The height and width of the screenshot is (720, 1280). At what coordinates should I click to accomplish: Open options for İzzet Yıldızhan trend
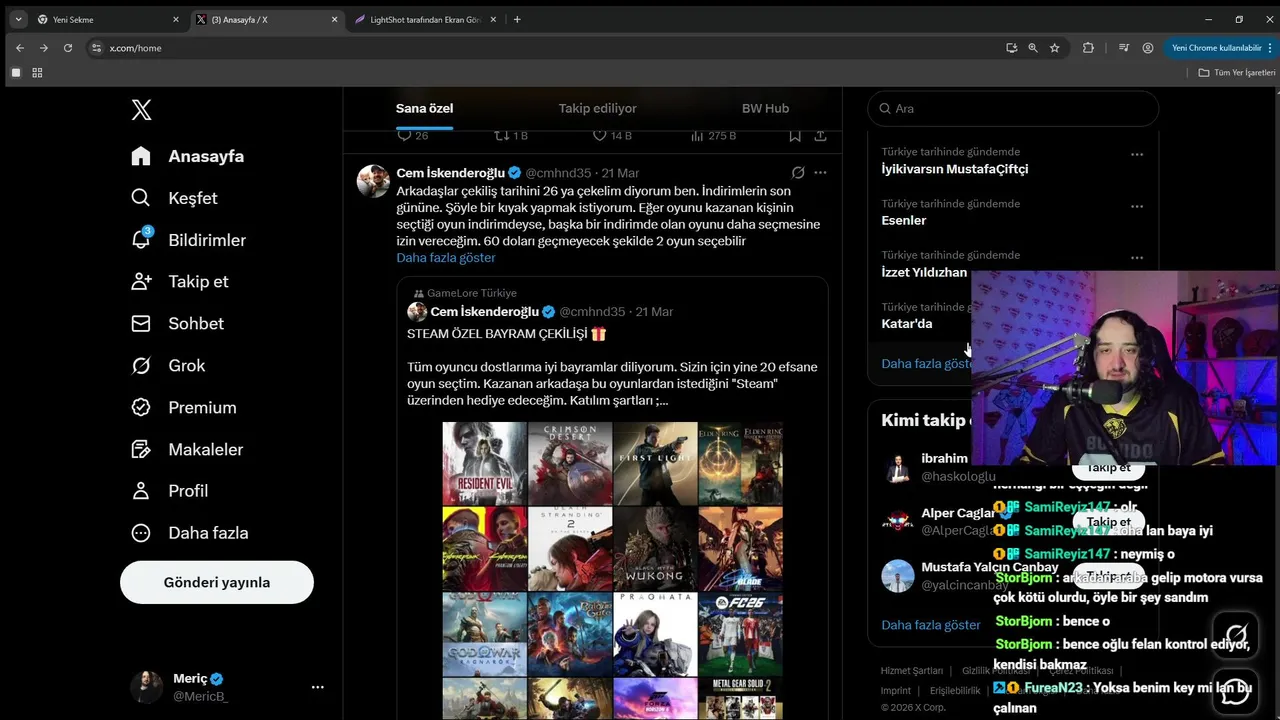pyautogui.click(x=1137, y=258)
